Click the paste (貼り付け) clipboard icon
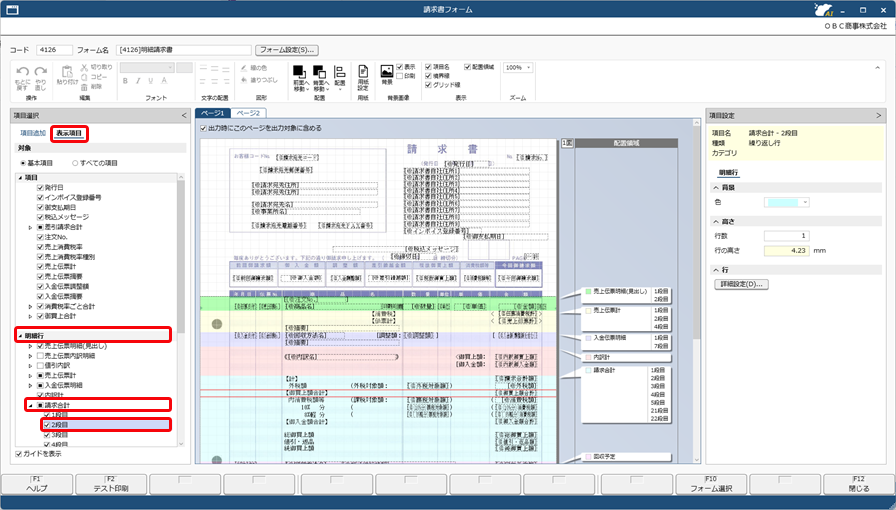The image size is (896, 510). tap(67, 72)
